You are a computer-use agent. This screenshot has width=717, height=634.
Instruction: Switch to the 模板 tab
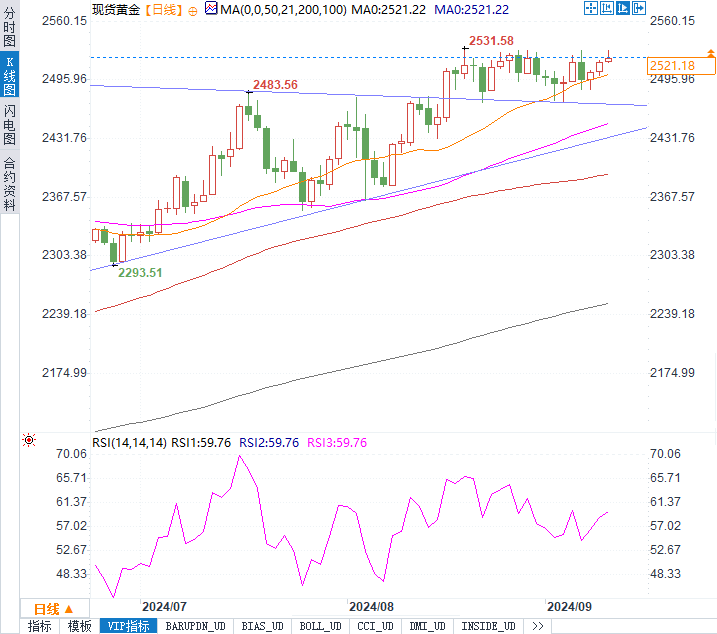pyautogui.click(x=79, y=626)
